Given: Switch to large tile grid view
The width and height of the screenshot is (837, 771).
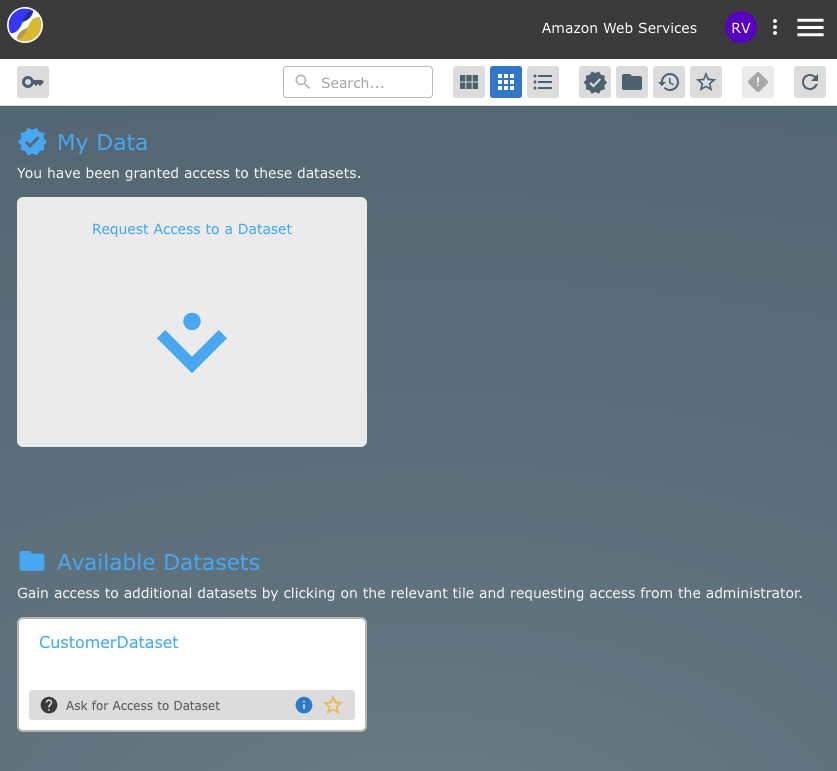Looking at the screenshot, I should pos(469,82).
